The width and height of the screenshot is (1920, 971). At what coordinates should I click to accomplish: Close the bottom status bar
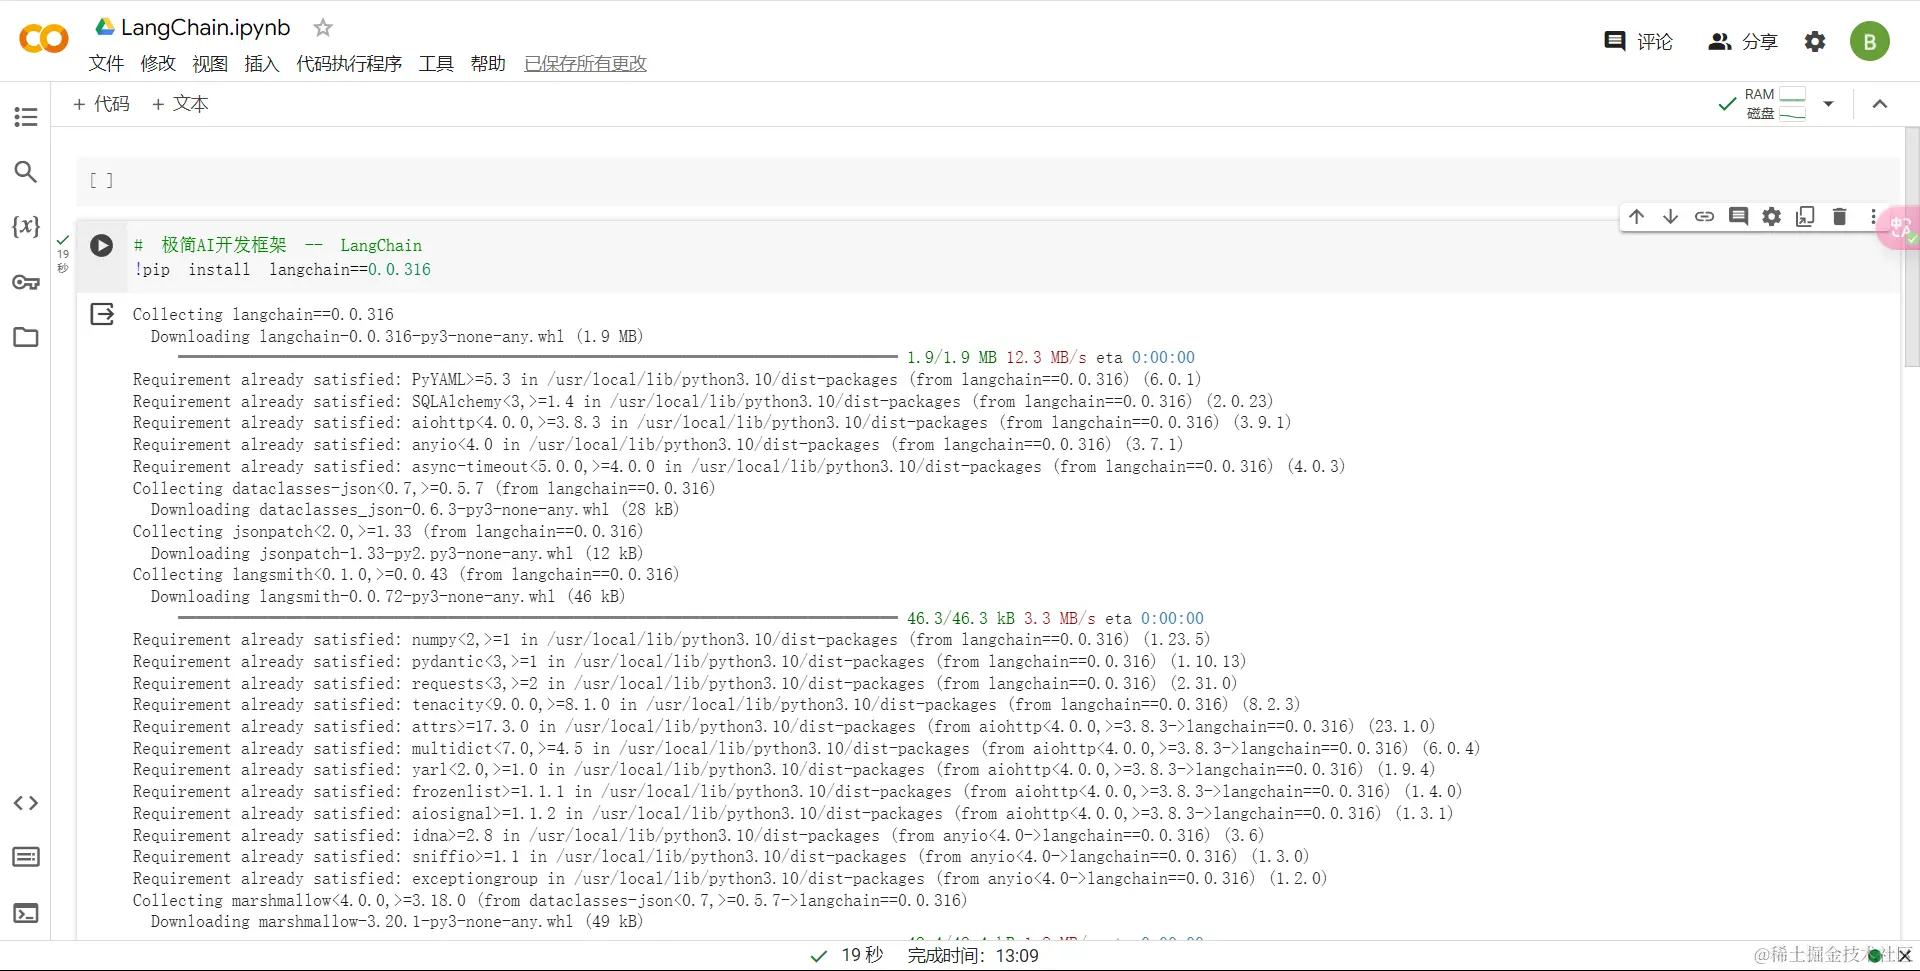pos(1904,956)
